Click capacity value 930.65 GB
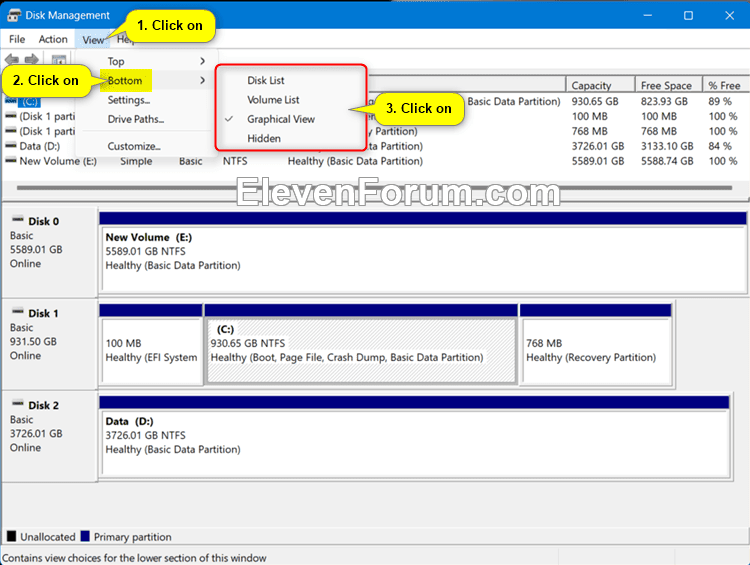The image size is (750, 565). tap(595, 101)
